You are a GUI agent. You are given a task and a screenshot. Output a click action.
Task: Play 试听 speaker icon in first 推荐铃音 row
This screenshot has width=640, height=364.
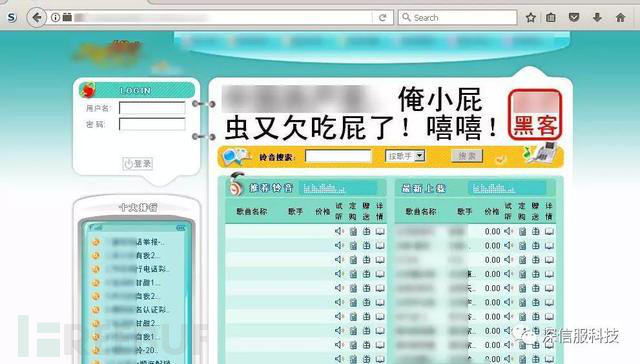[x=339, y=231]
